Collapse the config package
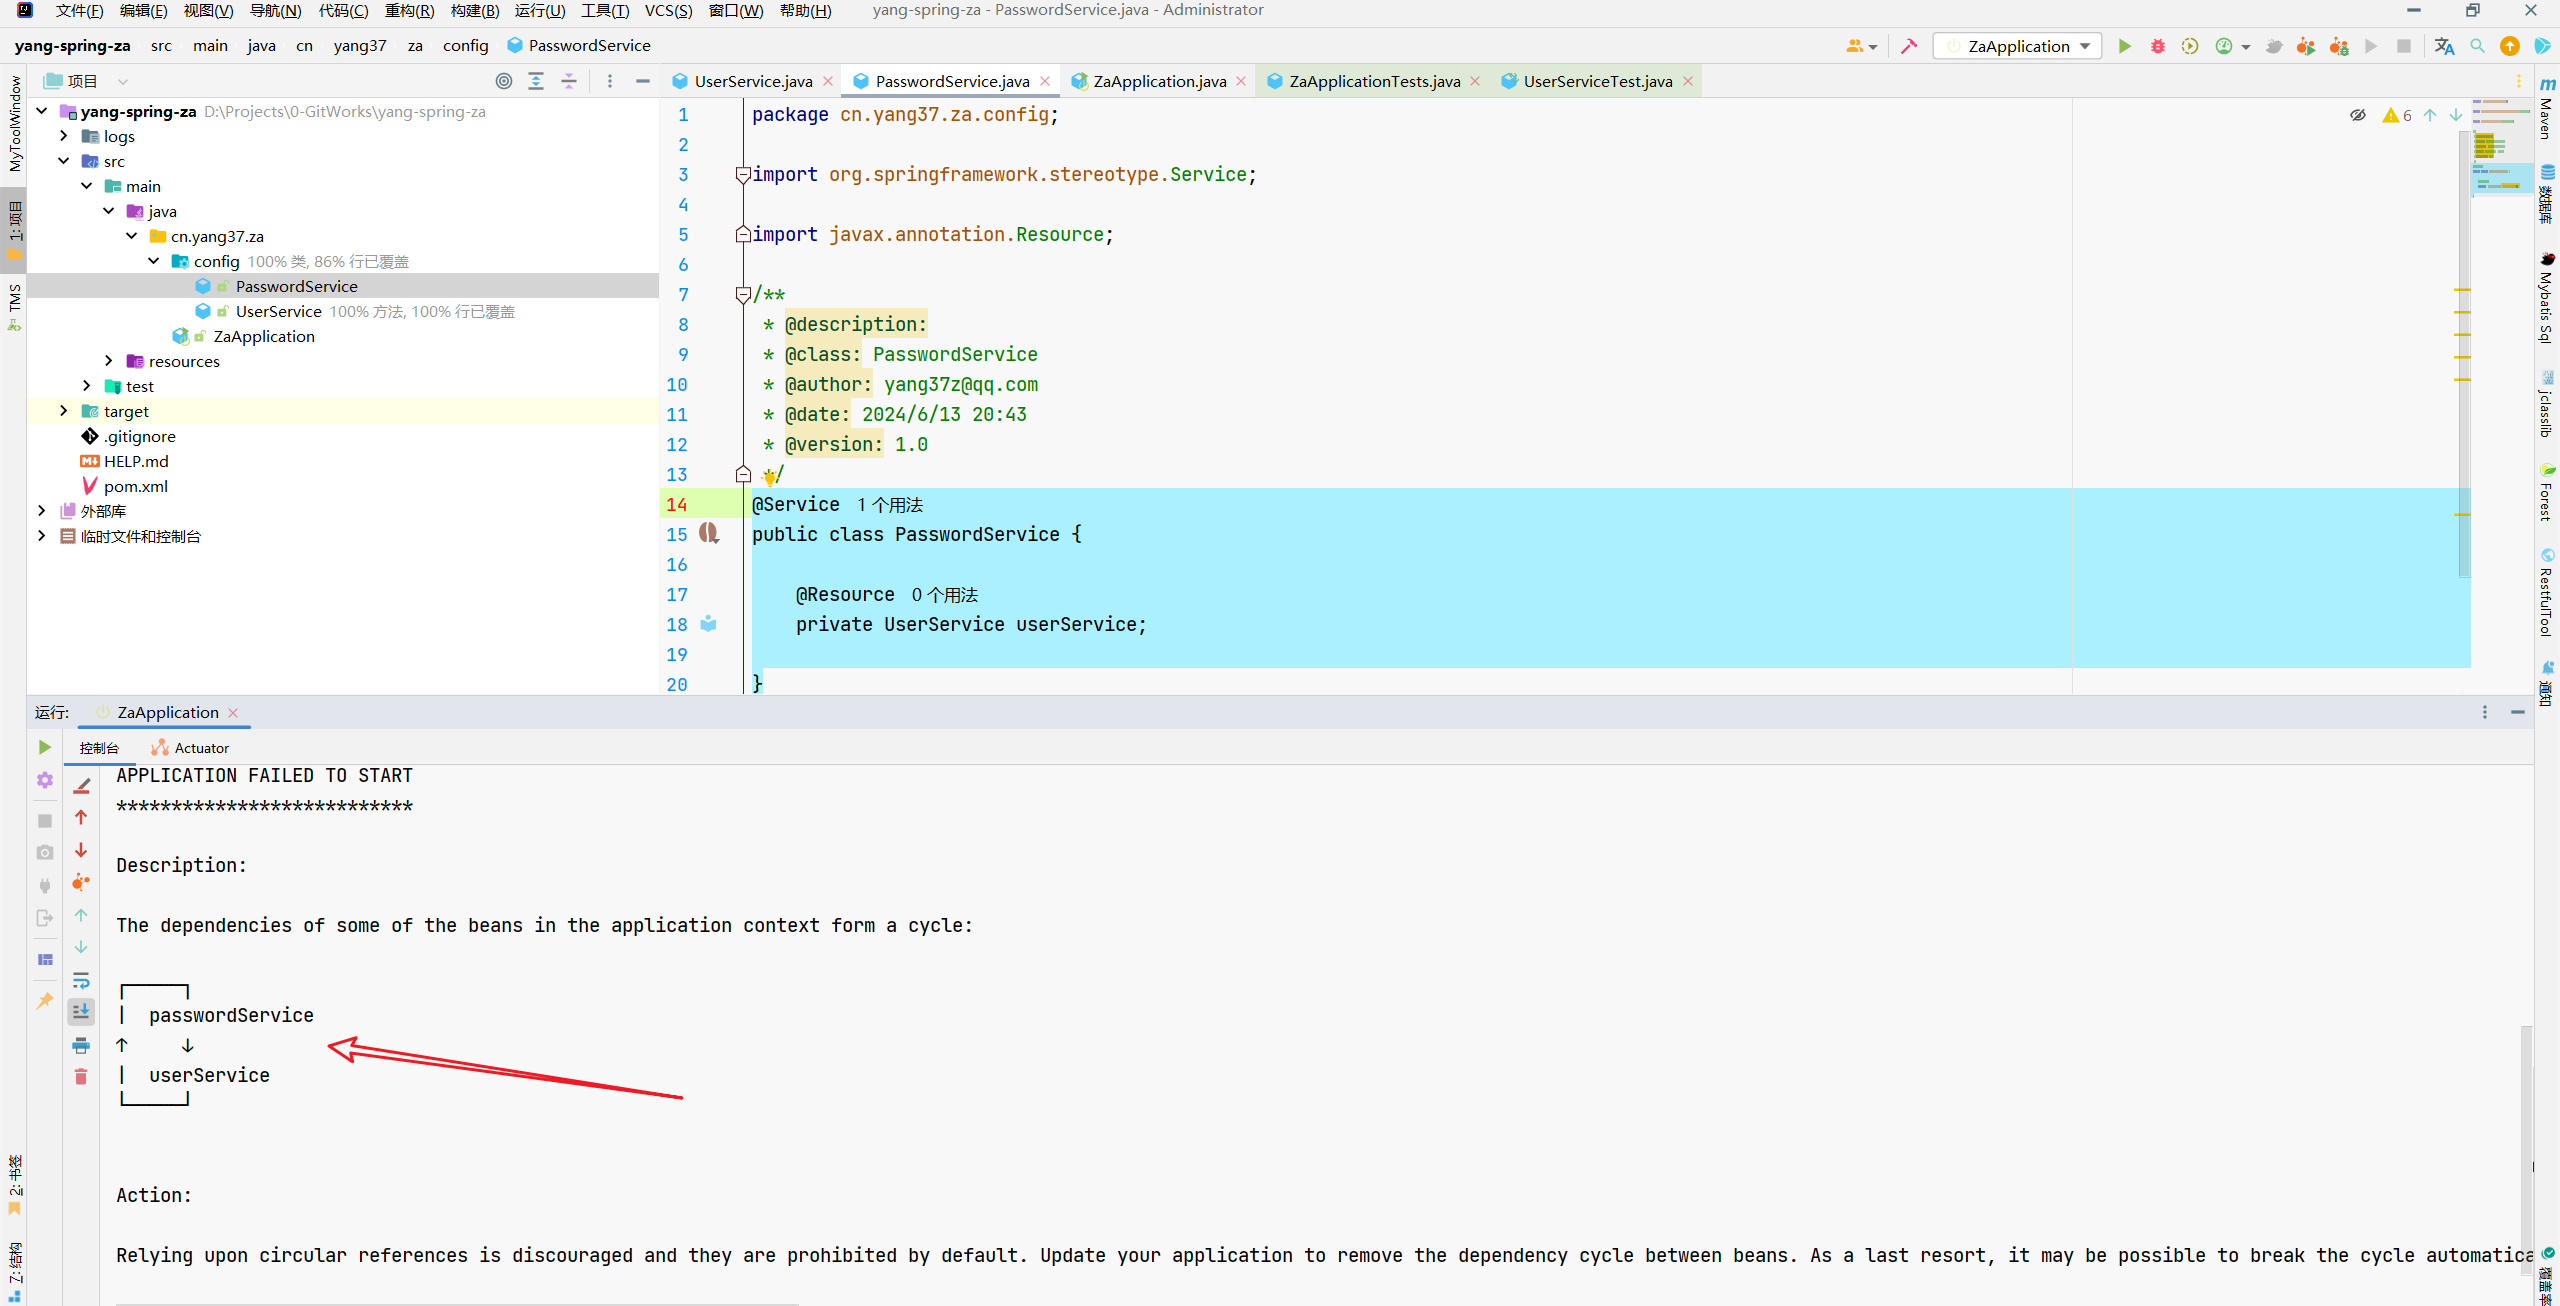Screen dimensions: 2560x1306 [x=154, y=261]
